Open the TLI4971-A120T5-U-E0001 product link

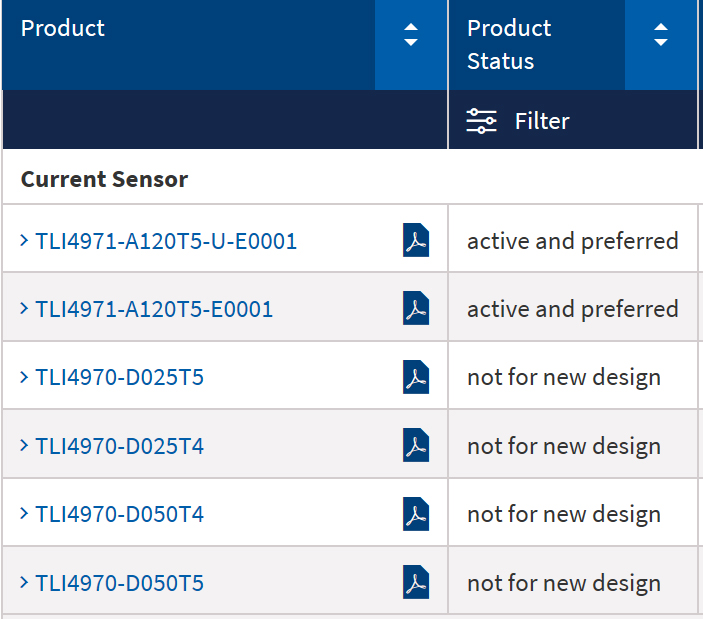pyautogui.click(x=166, y=241)
